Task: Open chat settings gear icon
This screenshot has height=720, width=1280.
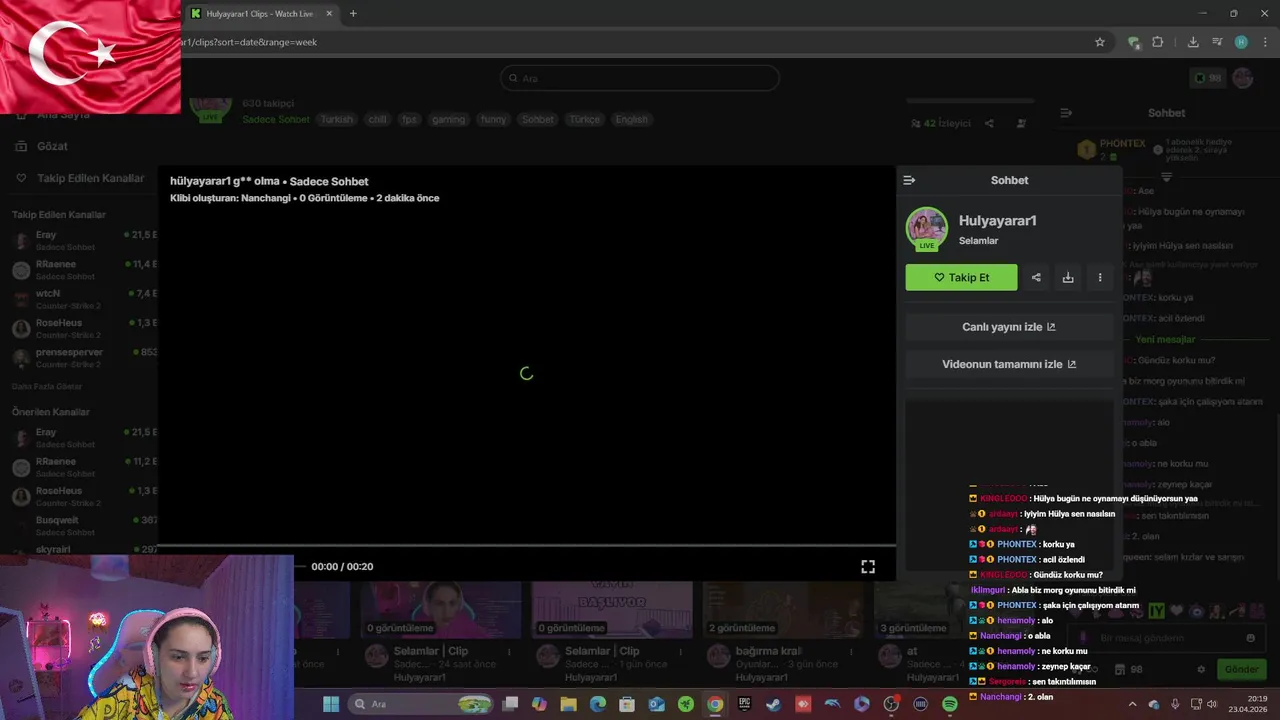Action: click(1201, 669)
